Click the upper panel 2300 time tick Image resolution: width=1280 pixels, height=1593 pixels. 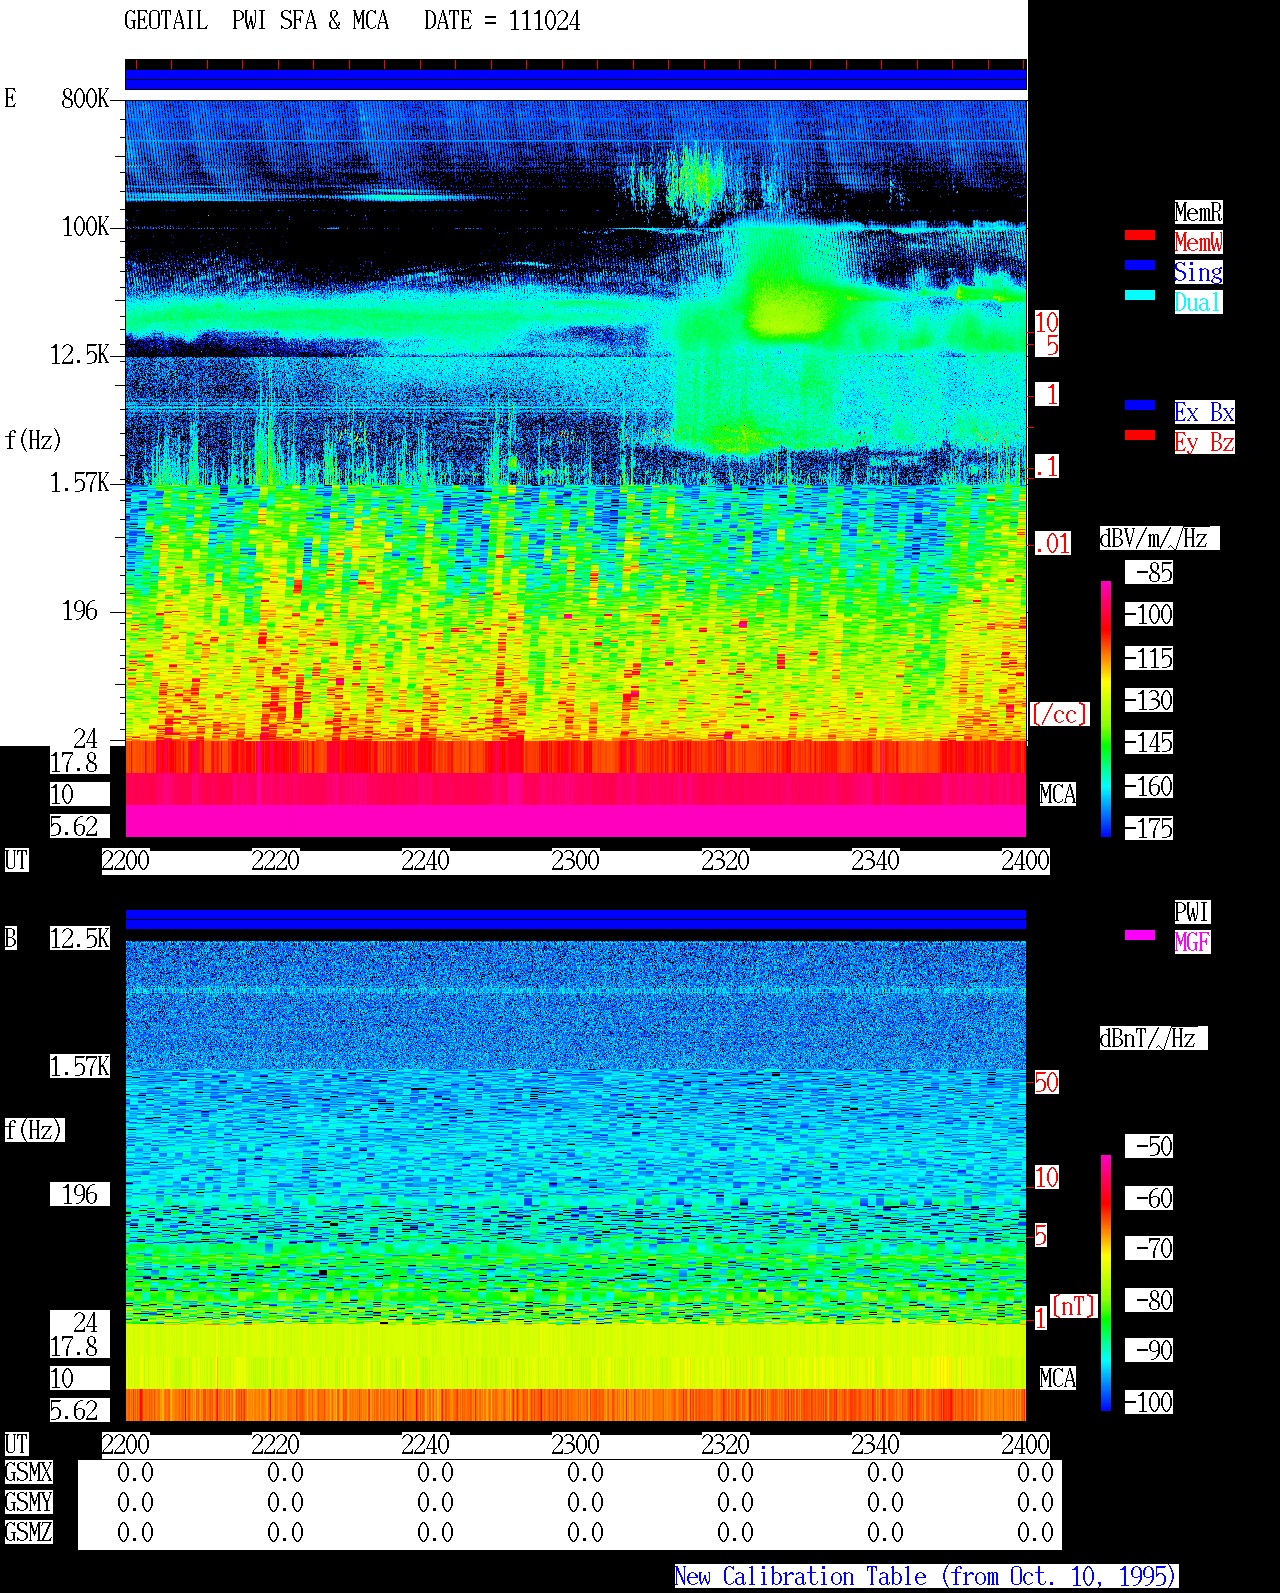(x=575, y=861)
